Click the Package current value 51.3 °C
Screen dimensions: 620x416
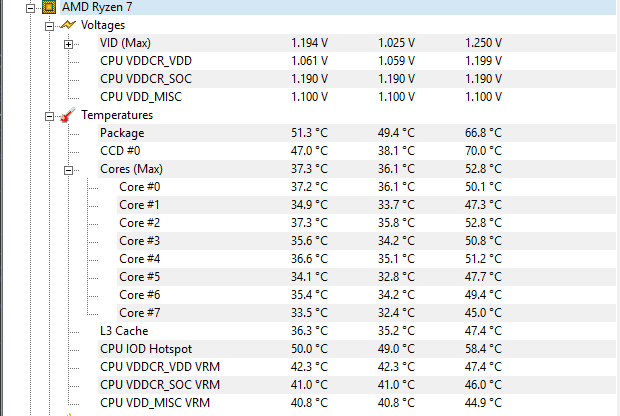310,133
